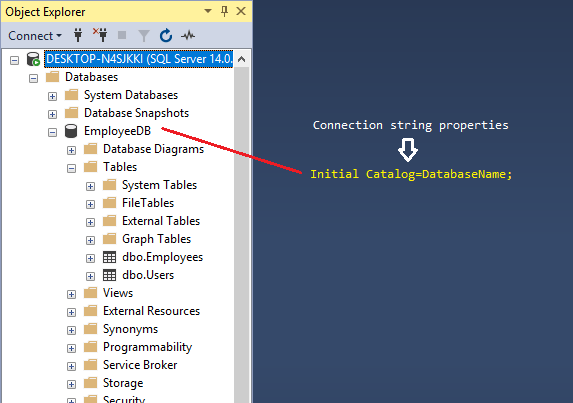Select Programmability in the tree
Screen dimensions: 573x403
click(147, 347)
